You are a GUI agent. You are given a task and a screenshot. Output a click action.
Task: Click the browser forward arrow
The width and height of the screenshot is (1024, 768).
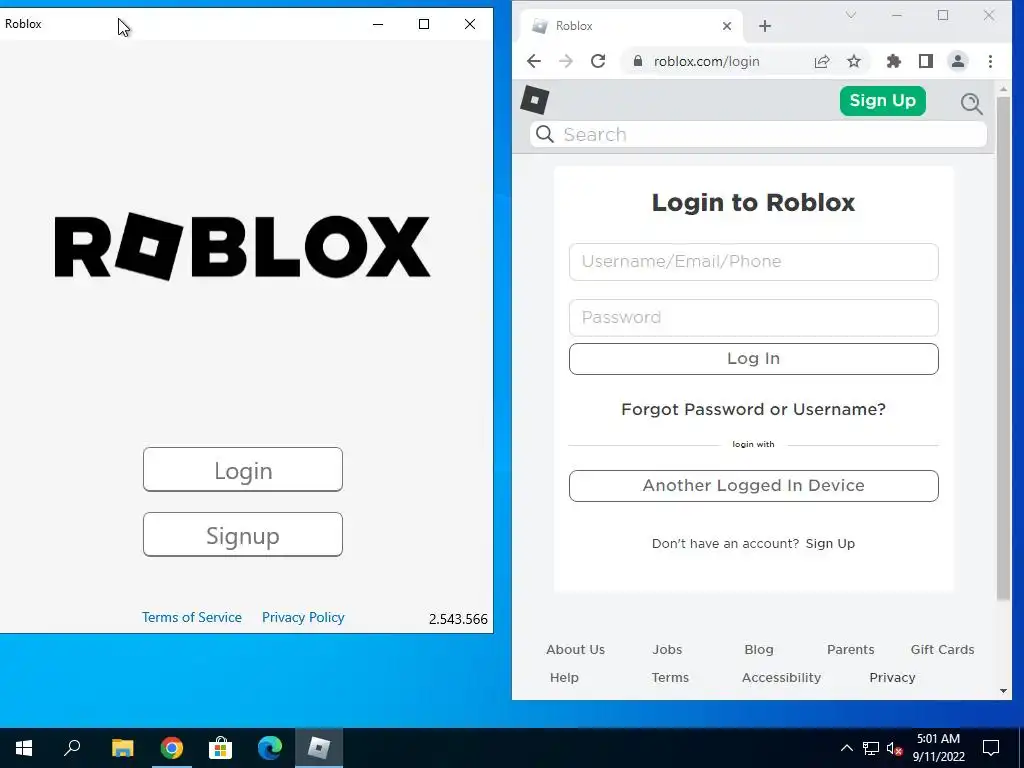pyautogui.click(x=566, y=61)
